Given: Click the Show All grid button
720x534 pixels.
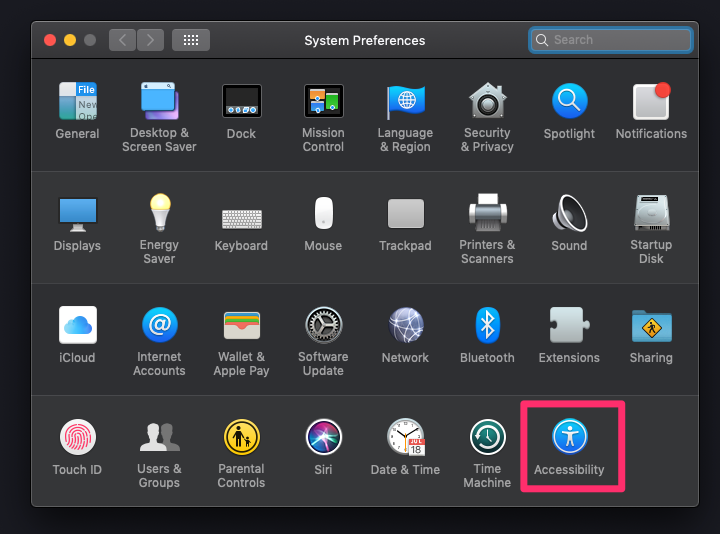Looking at the screenshot, I should 191,40.
